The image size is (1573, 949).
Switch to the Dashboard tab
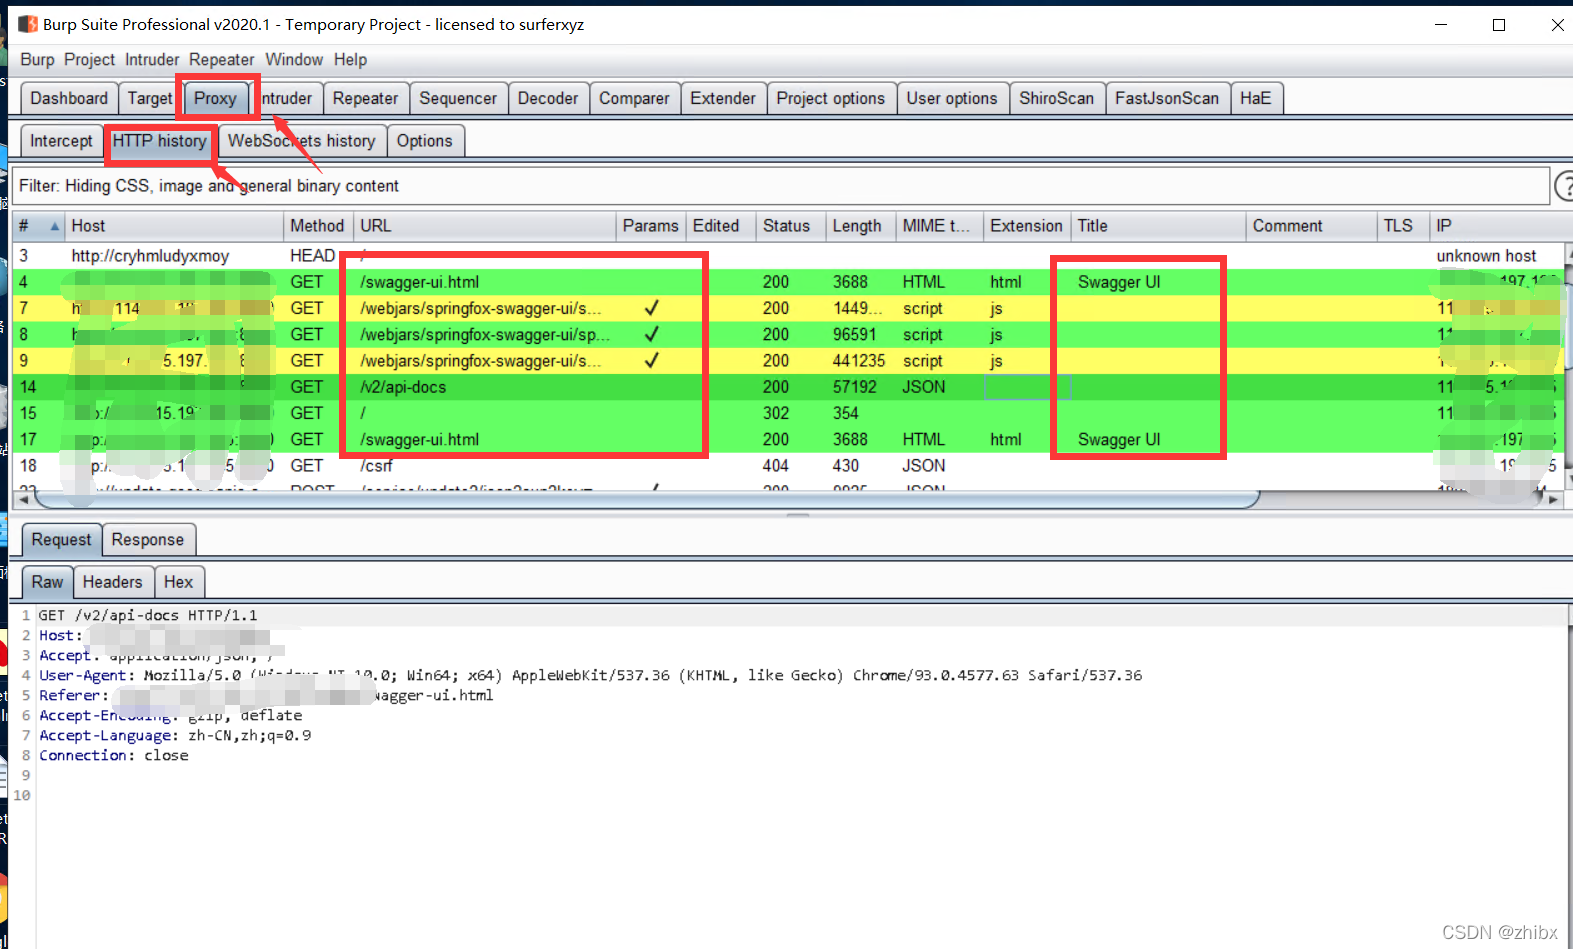click(69, 98)
